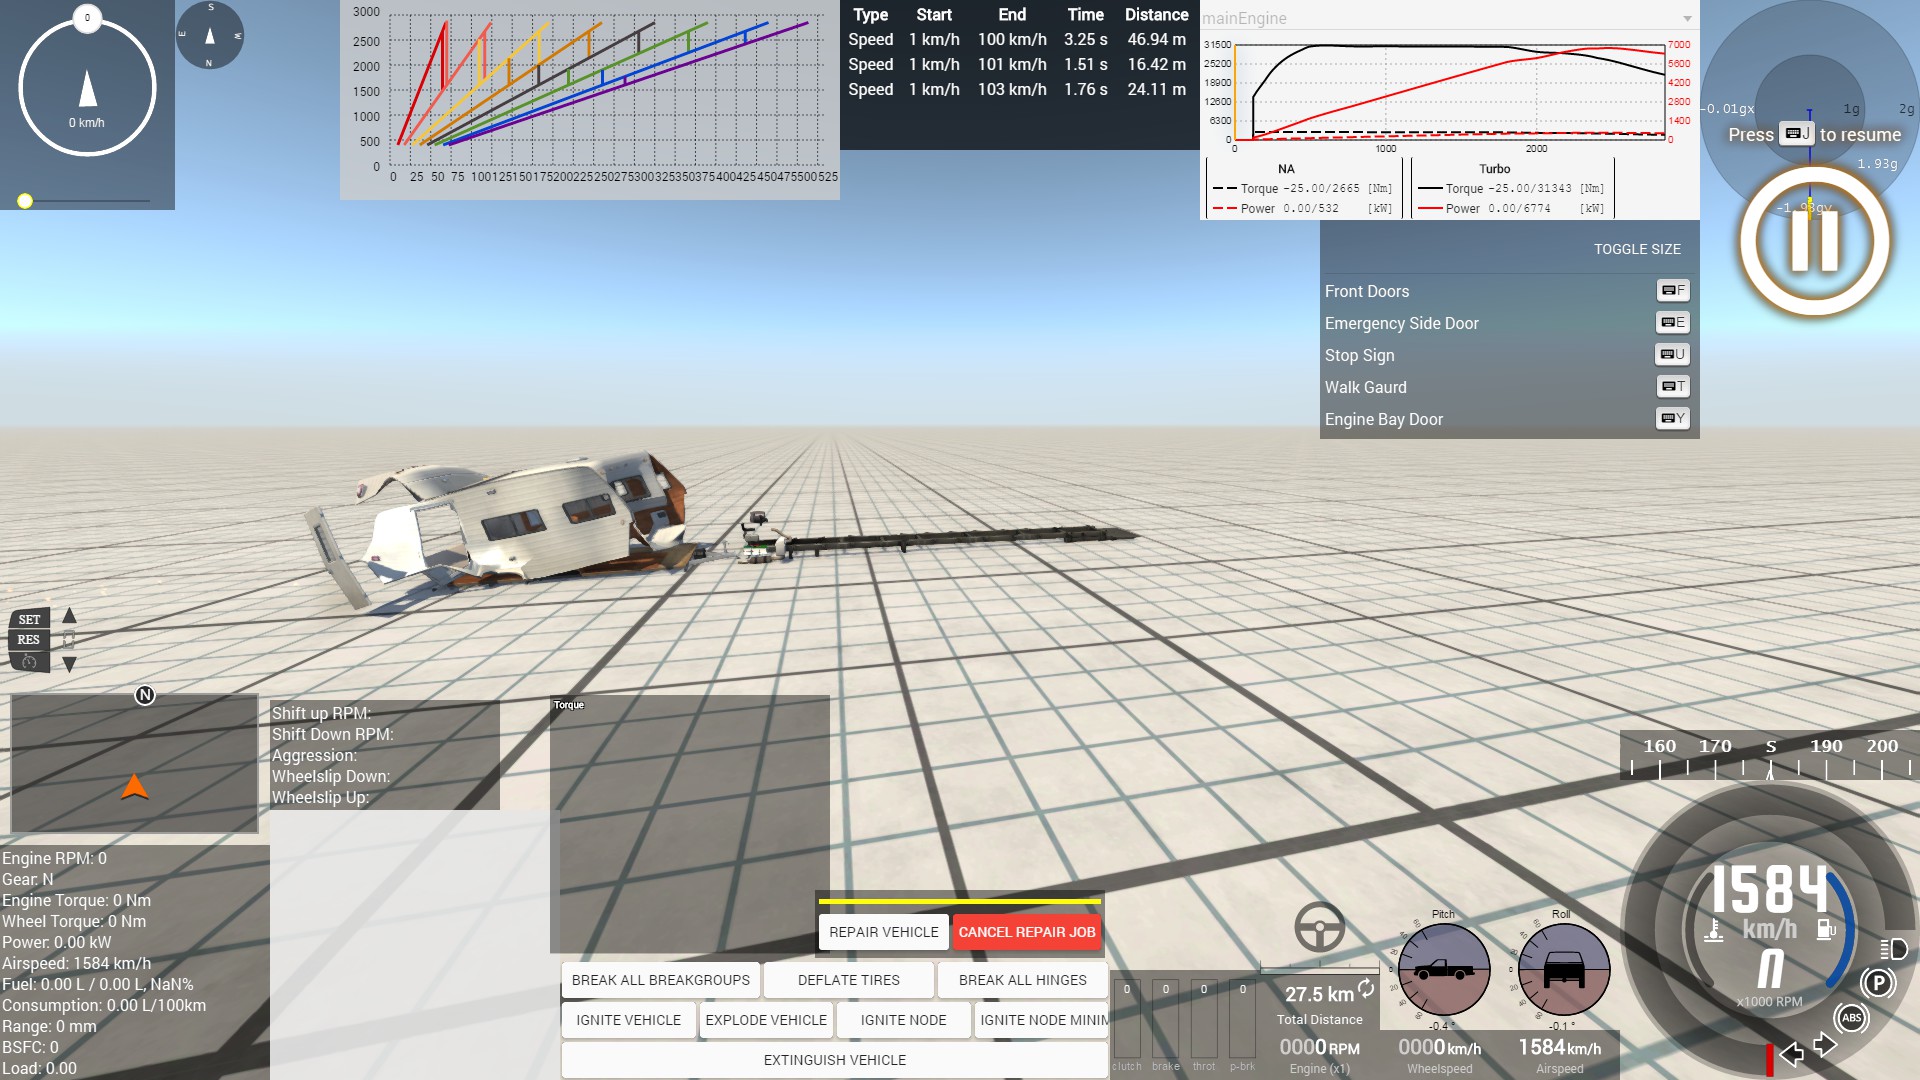1920x1080 pixels.
Task: Click the BREAK ALL HINGES button
Action: tap(1022, 980)
